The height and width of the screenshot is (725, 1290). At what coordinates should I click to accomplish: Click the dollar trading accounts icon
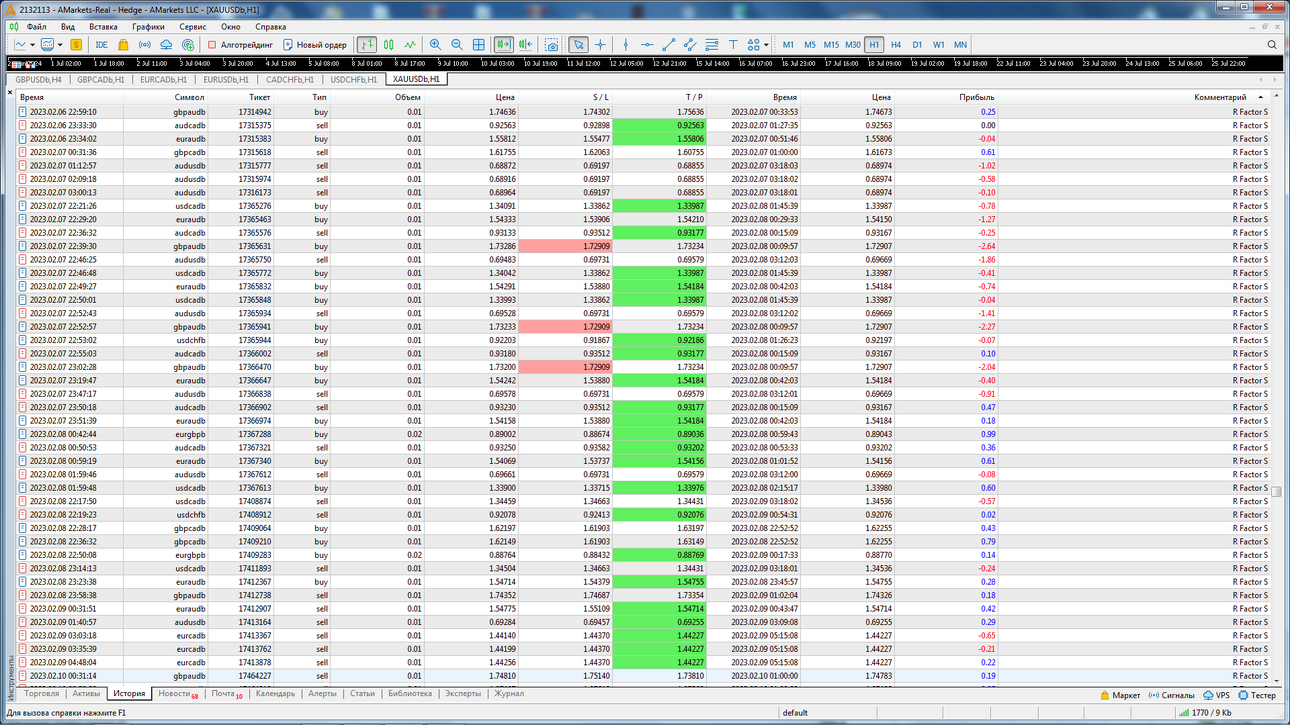pos(76,45)
